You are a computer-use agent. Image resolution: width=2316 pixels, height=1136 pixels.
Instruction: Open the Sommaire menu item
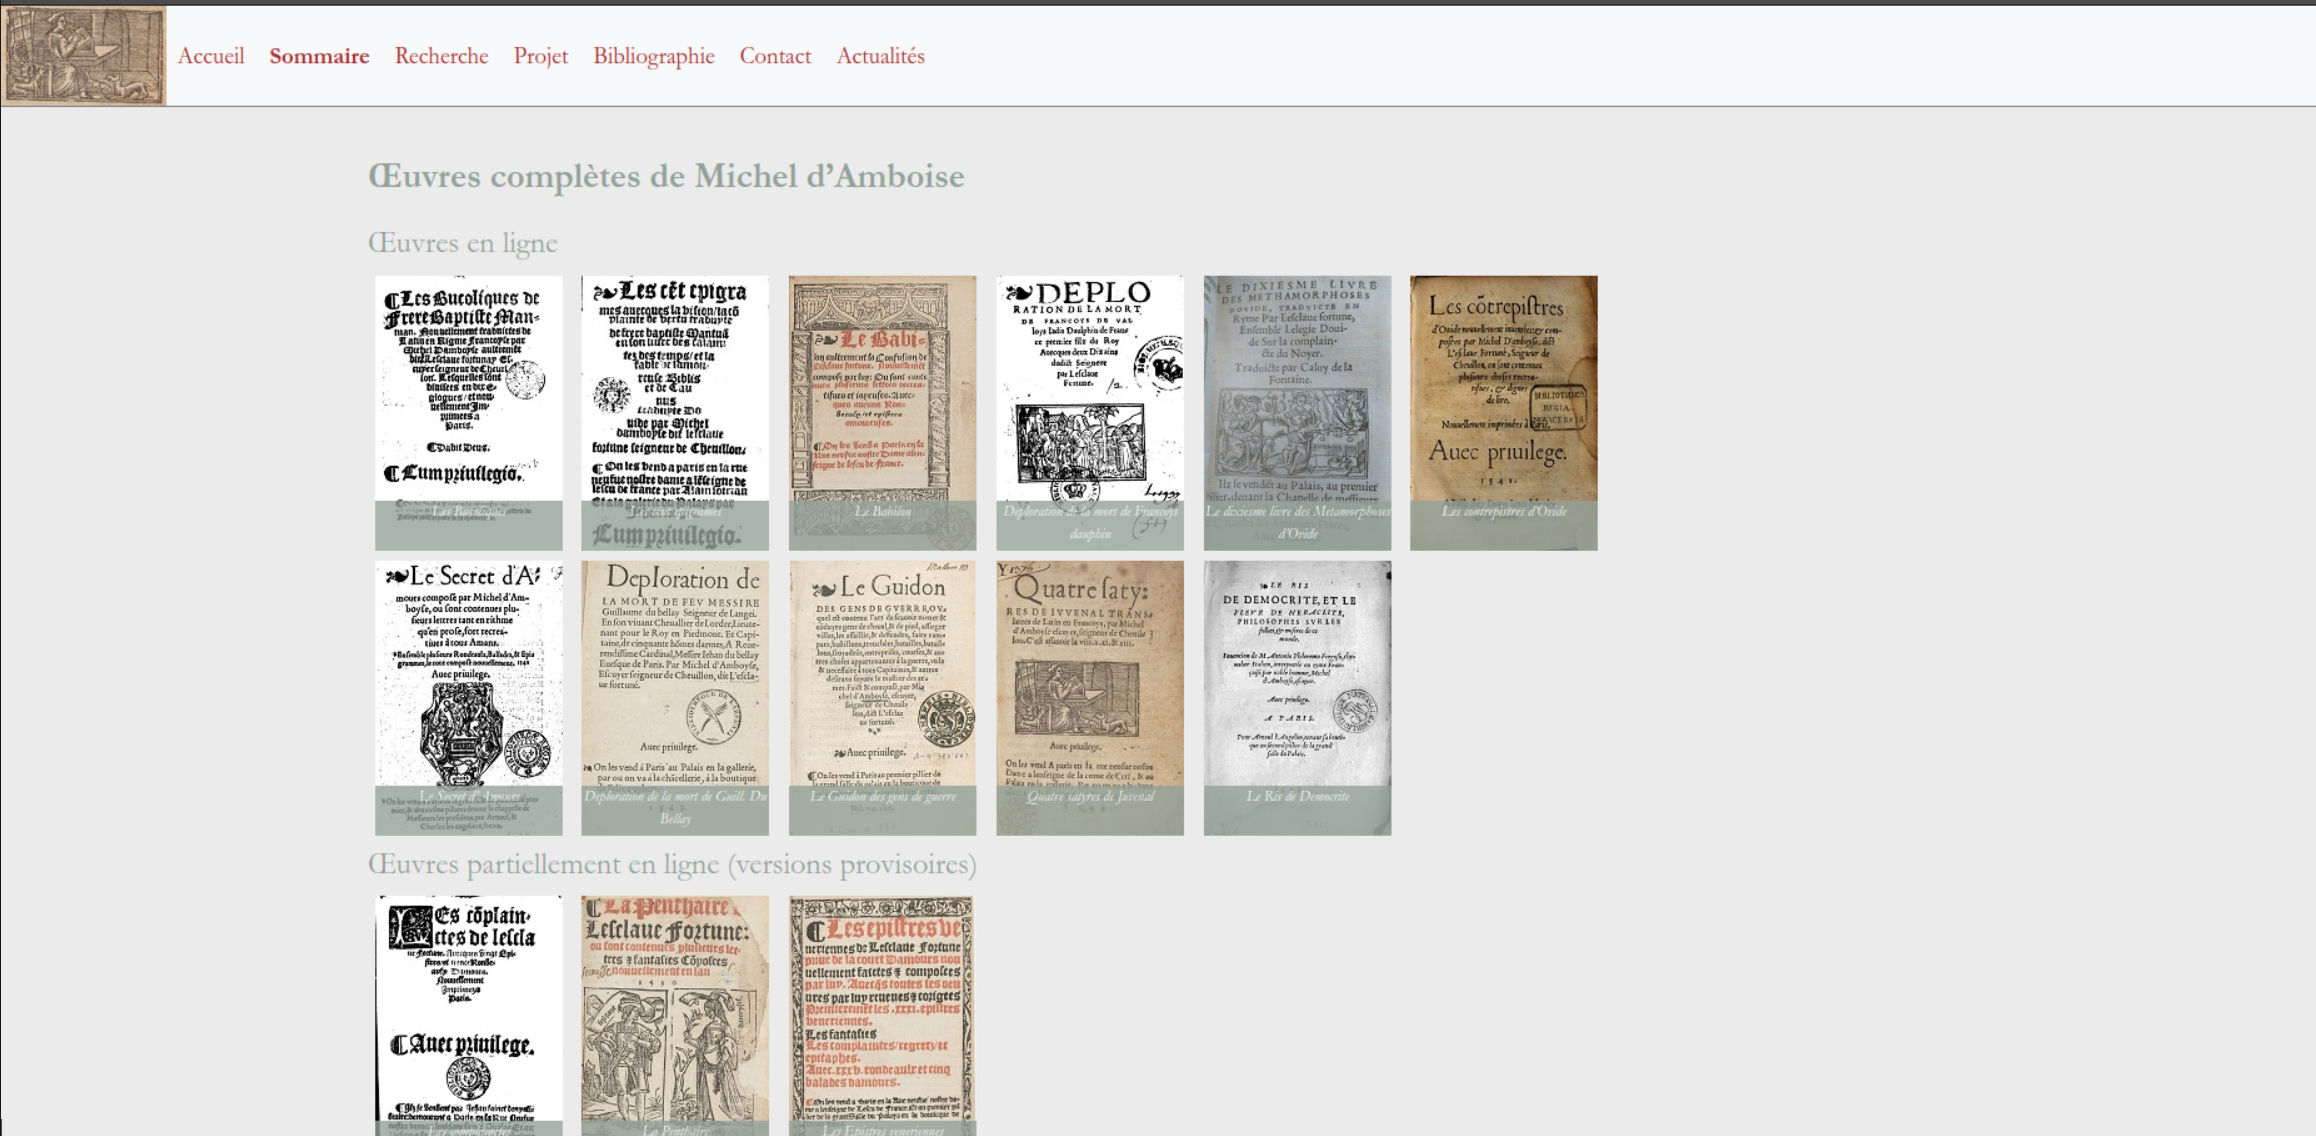(319, 56)
